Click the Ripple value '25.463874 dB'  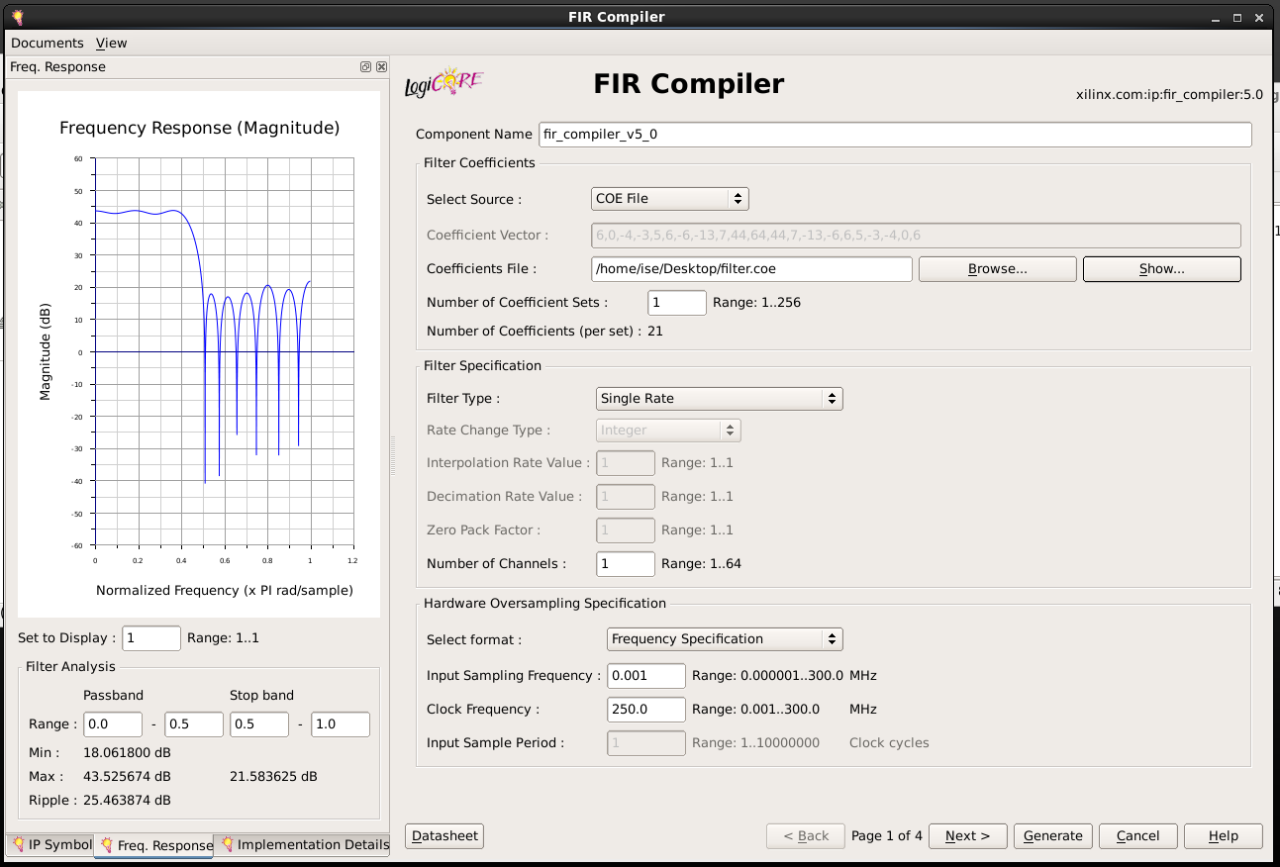[127, 801]
